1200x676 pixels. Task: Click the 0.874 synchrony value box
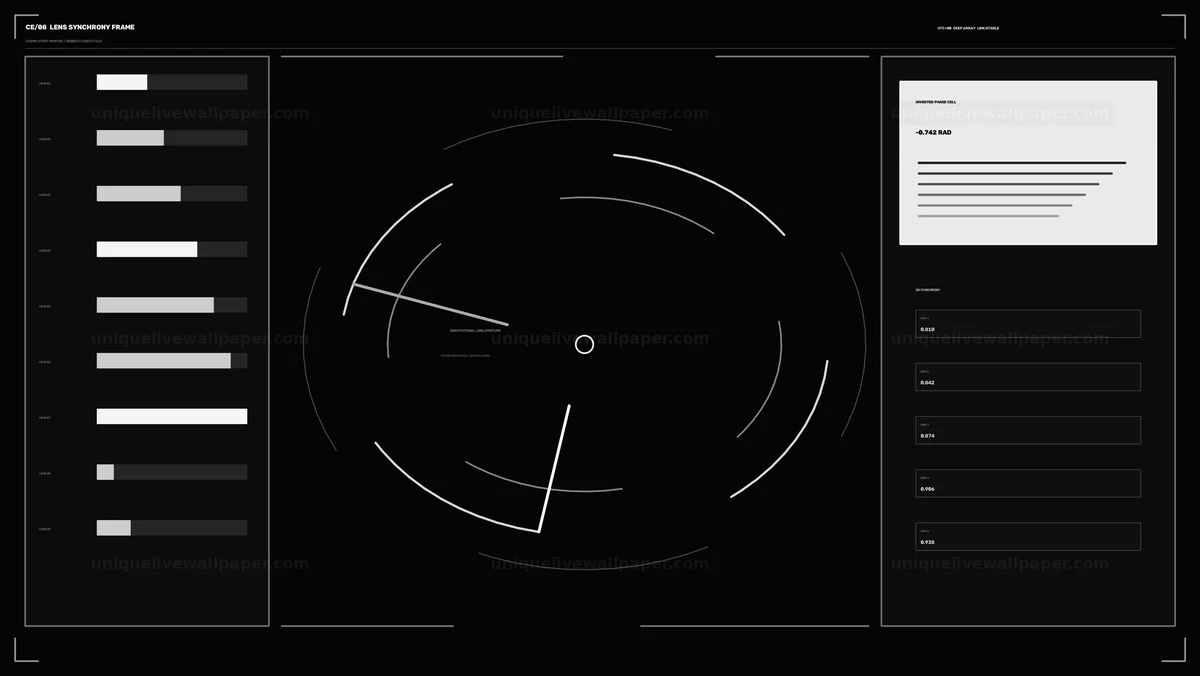pyautogui.click(x=1028, y=430)
